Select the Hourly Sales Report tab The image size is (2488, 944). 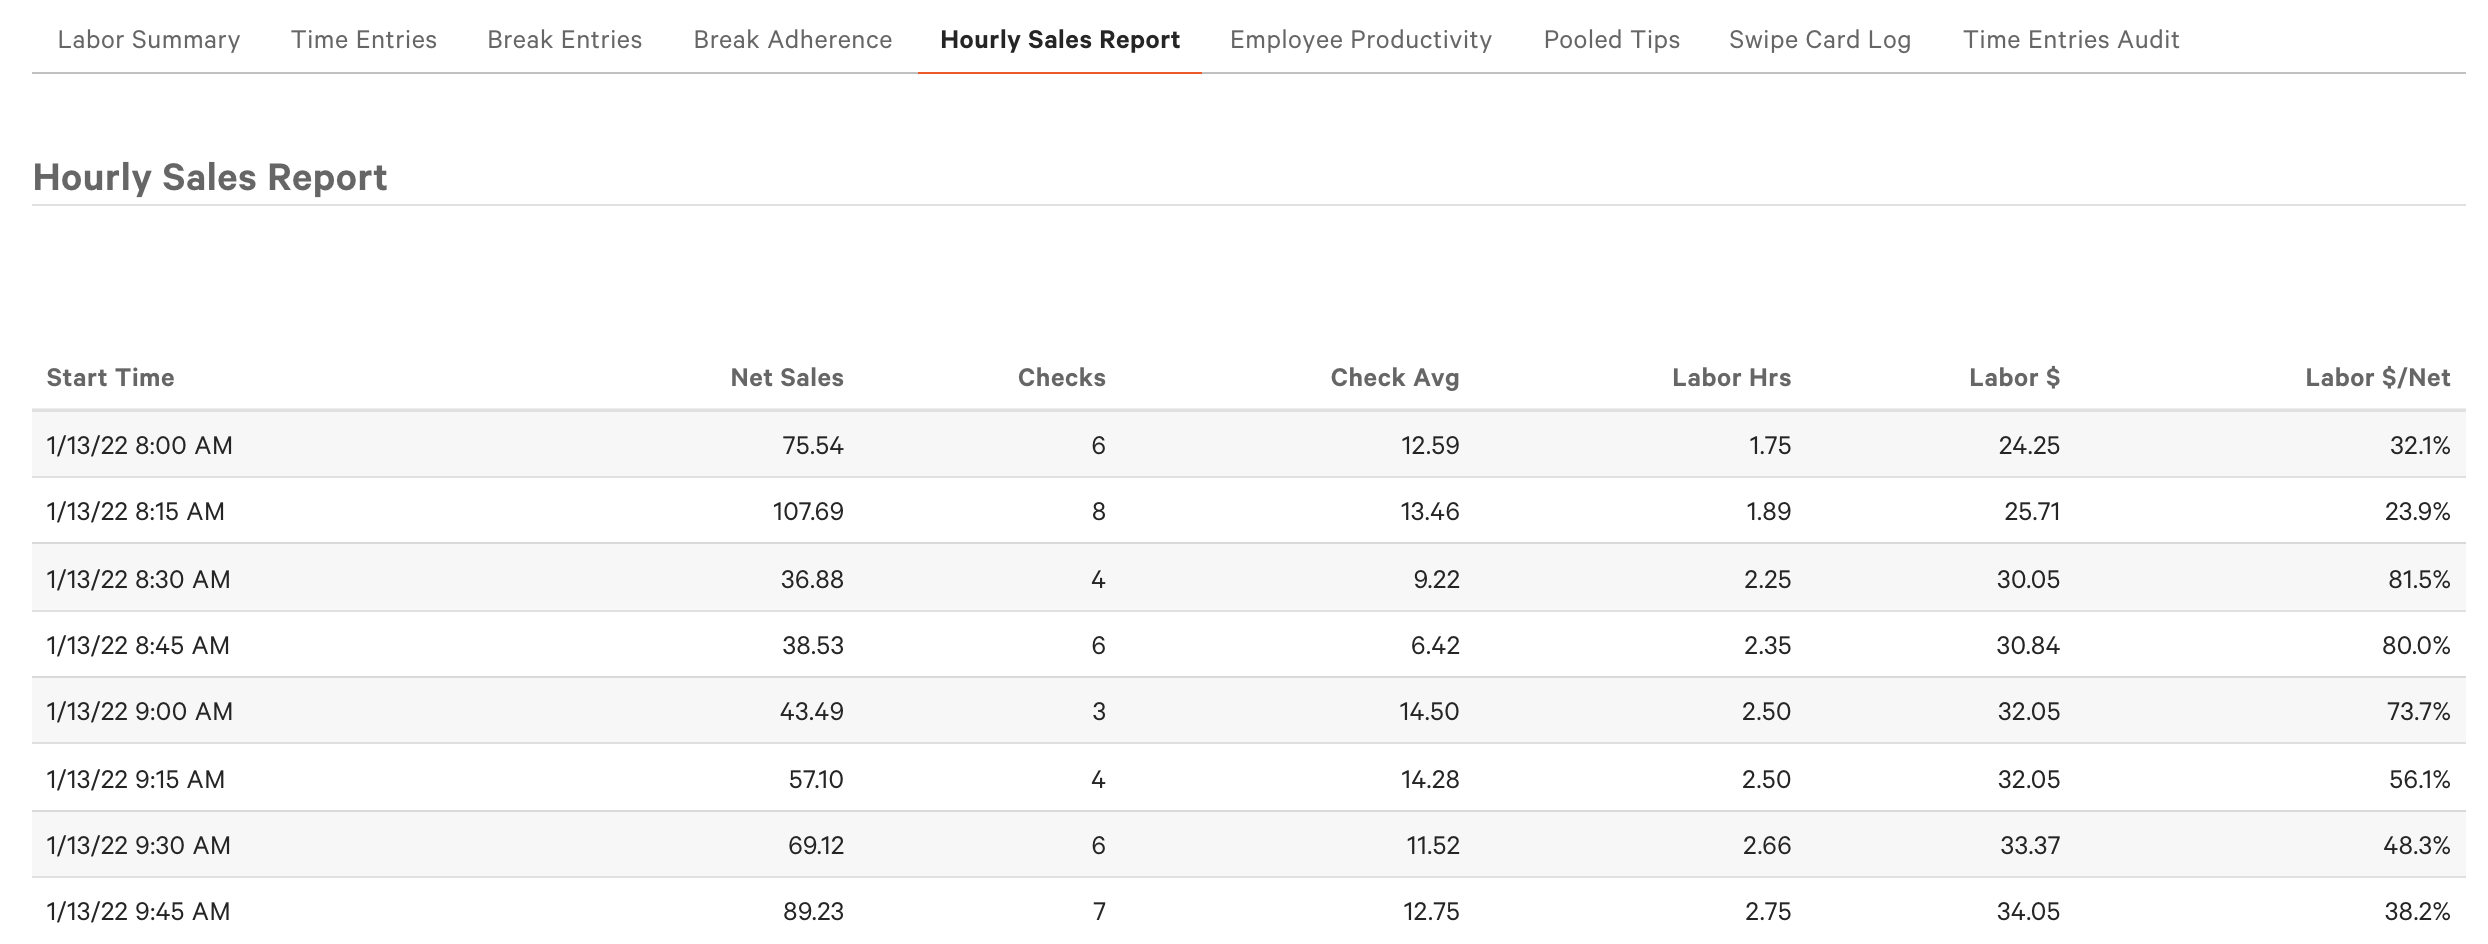(x=1060, y=40)
